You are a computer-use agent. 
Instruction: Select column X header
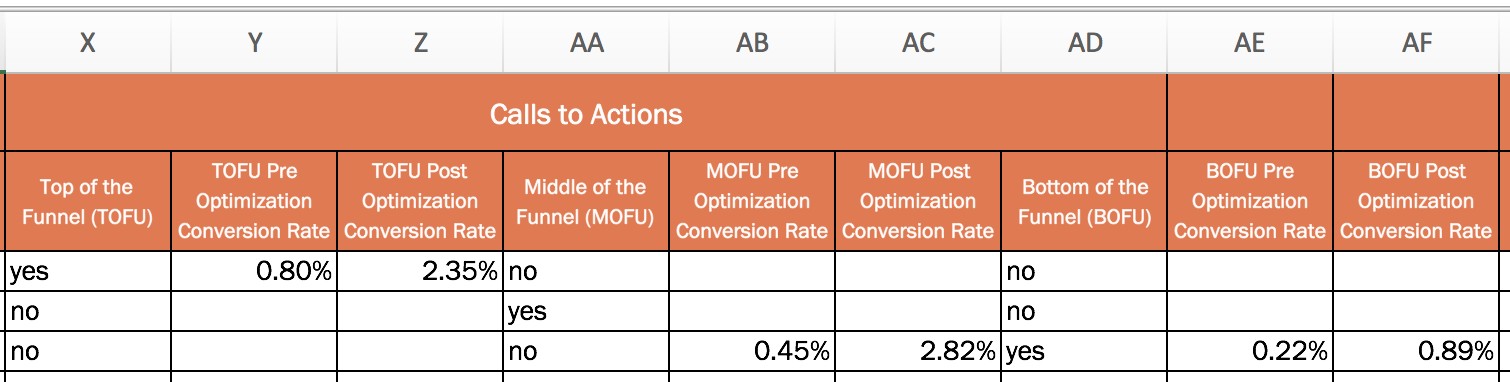tap(88, 42)
